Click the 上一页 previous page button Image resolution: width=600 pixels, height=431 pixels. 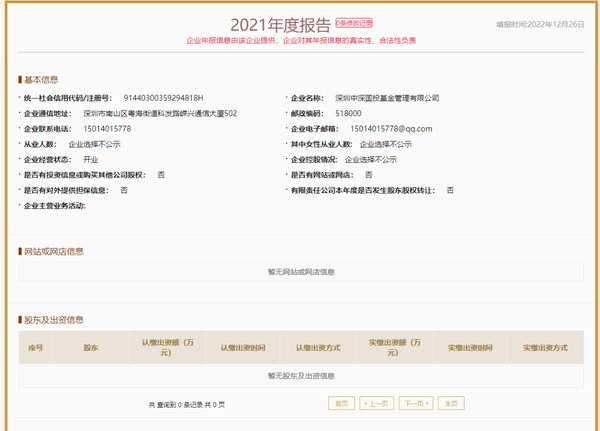[376, 403]
